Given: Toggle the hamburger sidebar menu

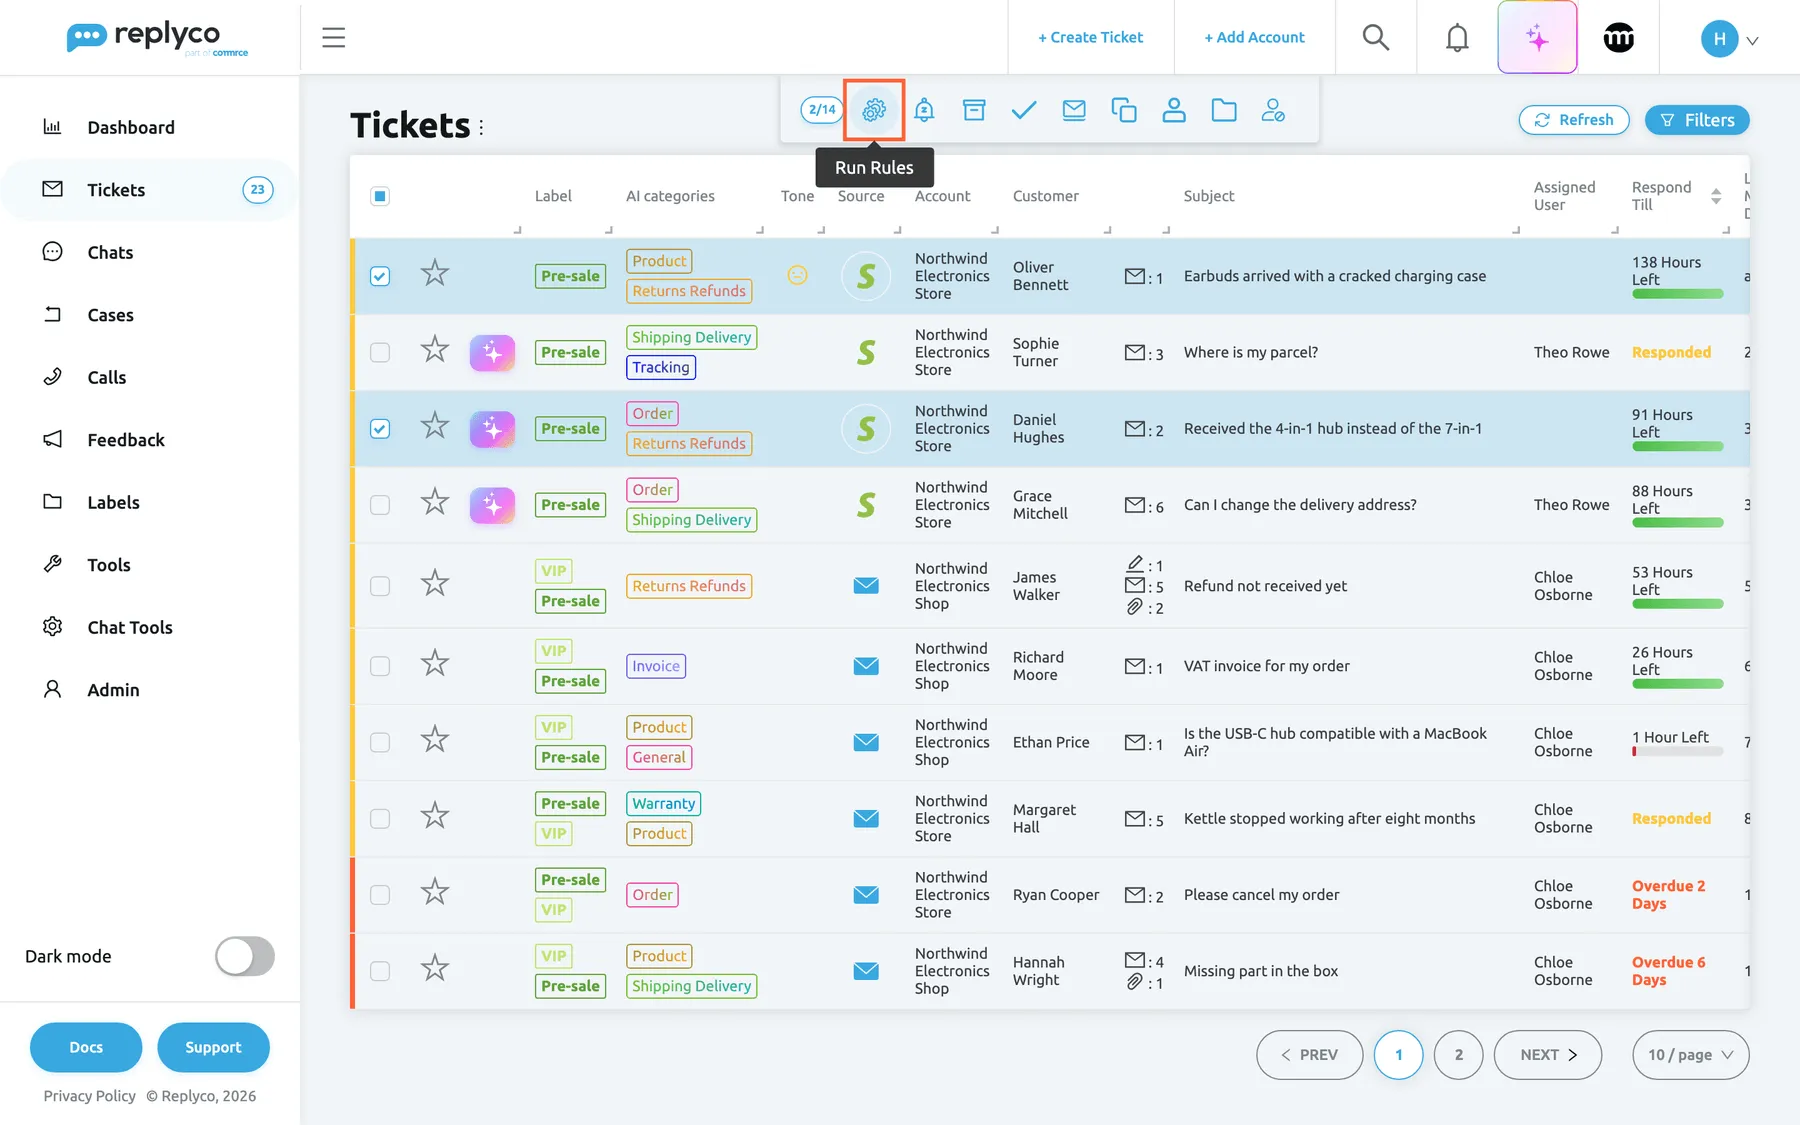Looking at the screenshot, I should point(334,38).
